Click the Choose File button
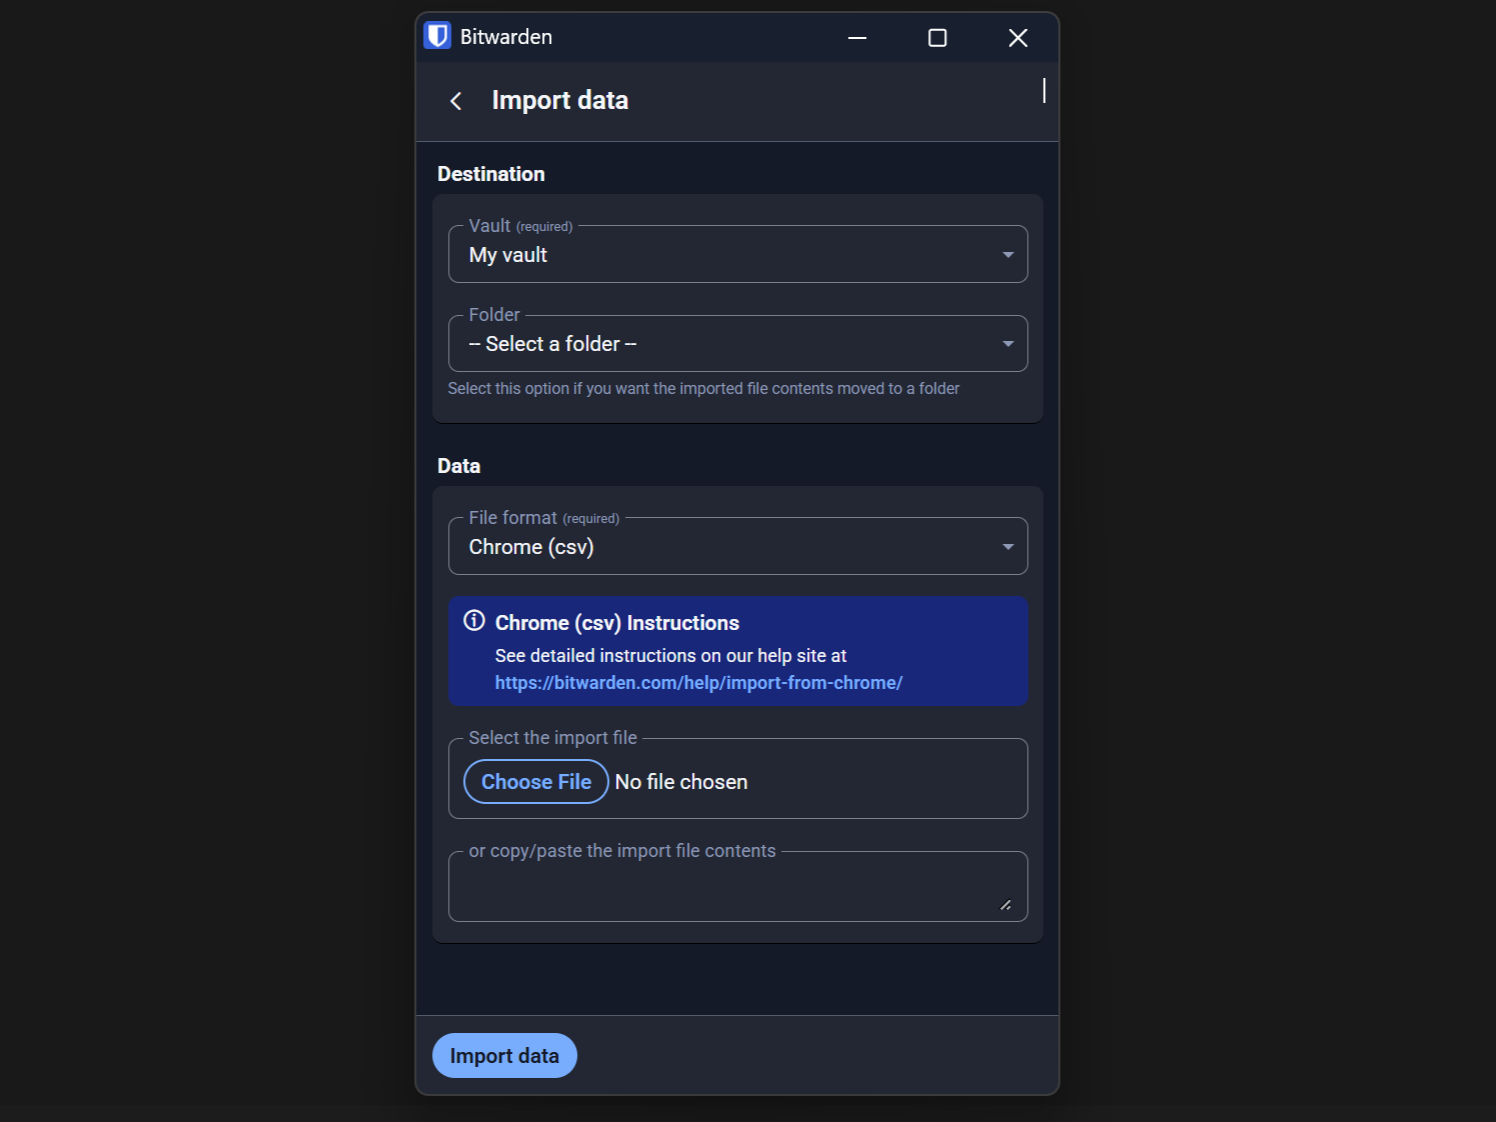Image resolution: width=1496 pixels, height=1122 pixels. (x=536, y=782)
